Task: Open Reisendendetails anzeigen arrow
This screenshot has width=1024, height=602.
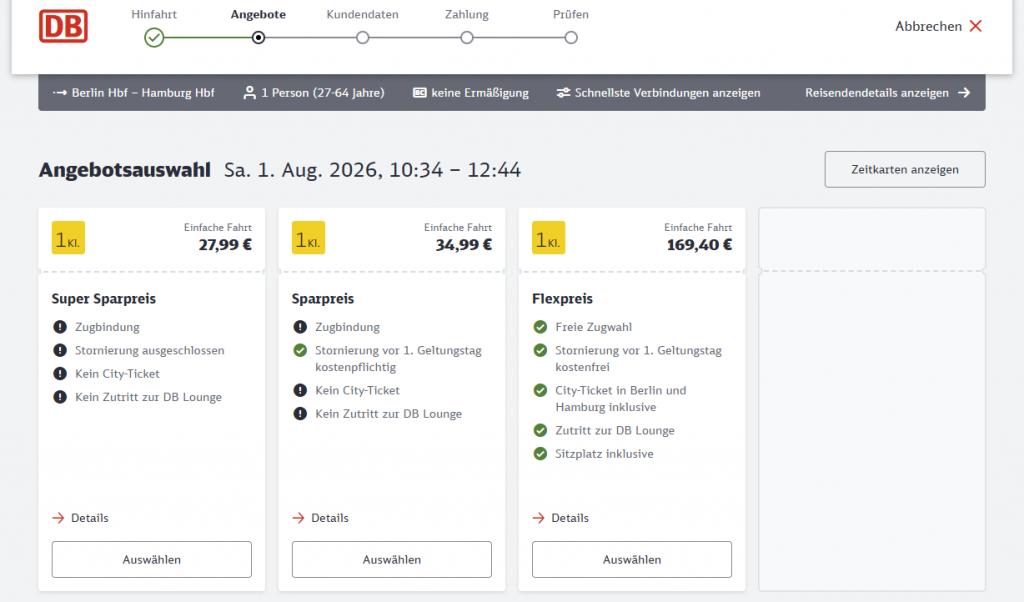Action: click(x=964, y=93)
